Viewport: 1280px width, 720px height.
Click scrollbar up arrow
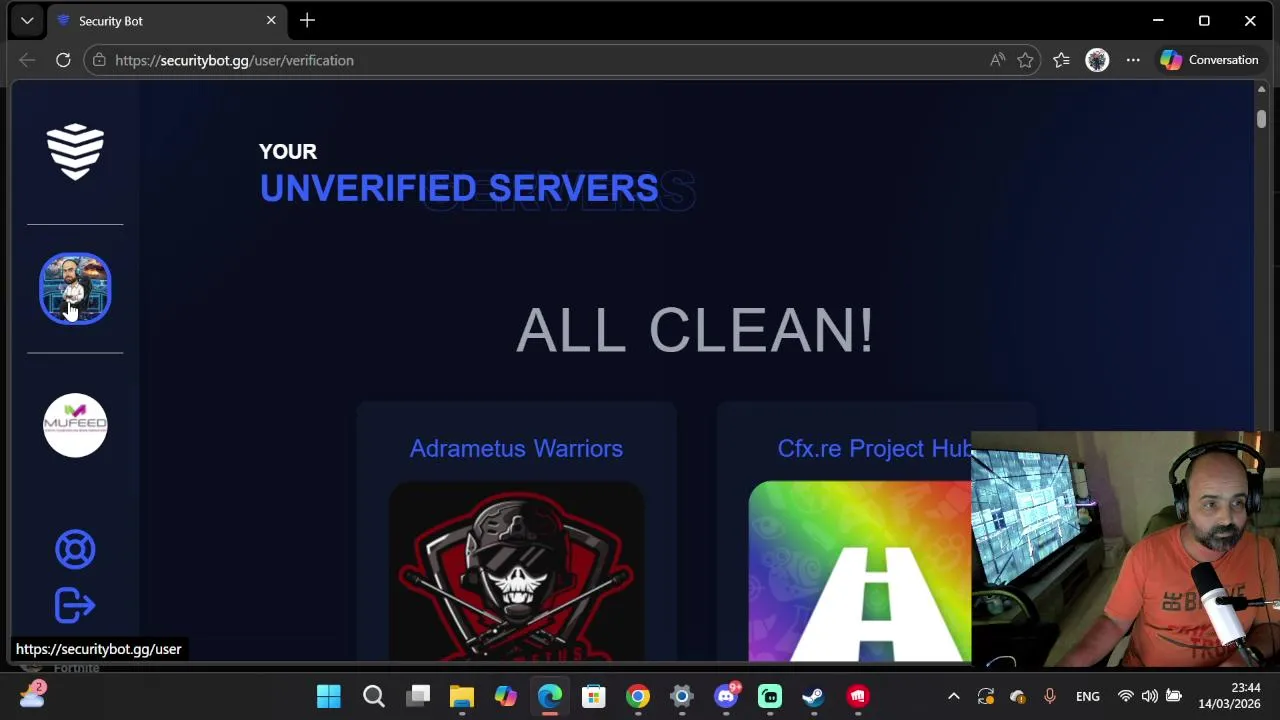coord(1261,89)
